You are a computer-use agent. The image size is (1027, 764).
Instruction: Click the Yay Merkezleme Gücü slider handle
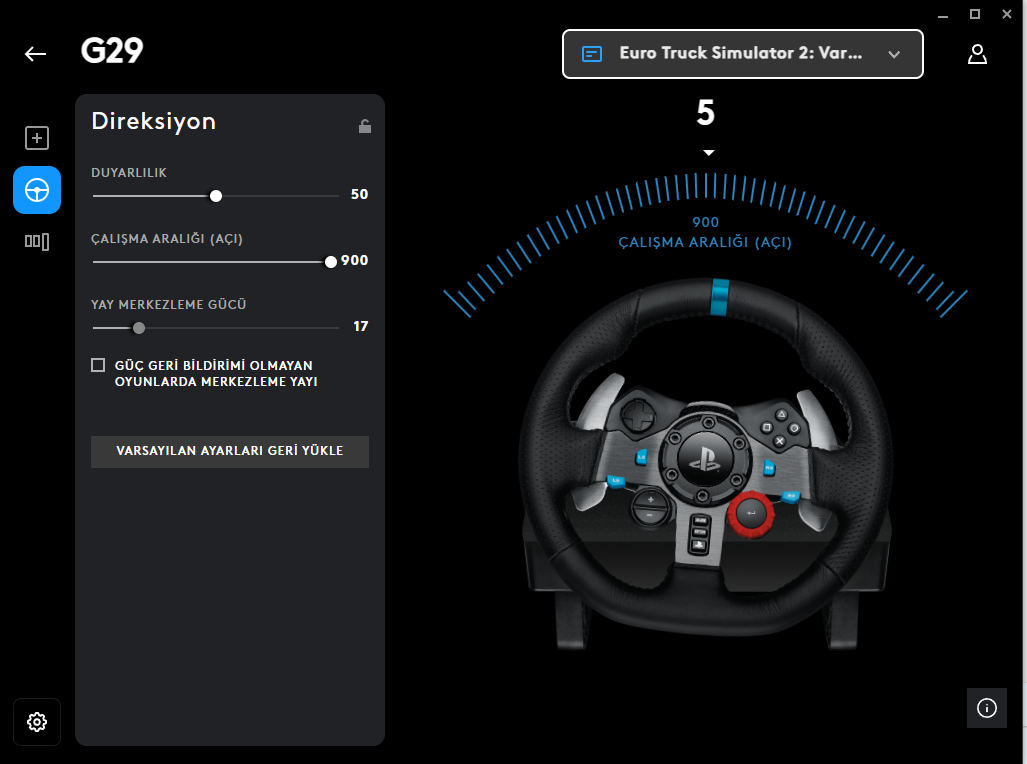tap(139, 328)
